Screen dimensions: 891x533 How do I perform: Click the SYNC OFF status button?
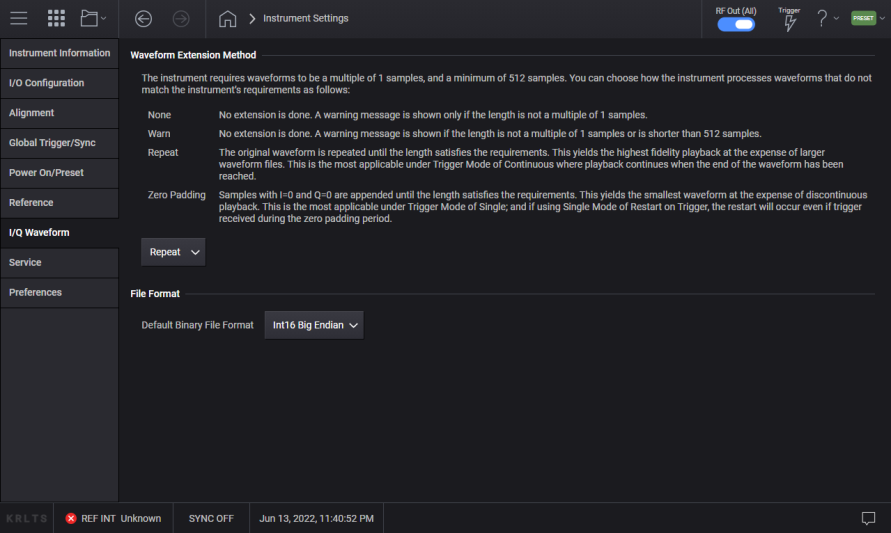pos(210,518)
